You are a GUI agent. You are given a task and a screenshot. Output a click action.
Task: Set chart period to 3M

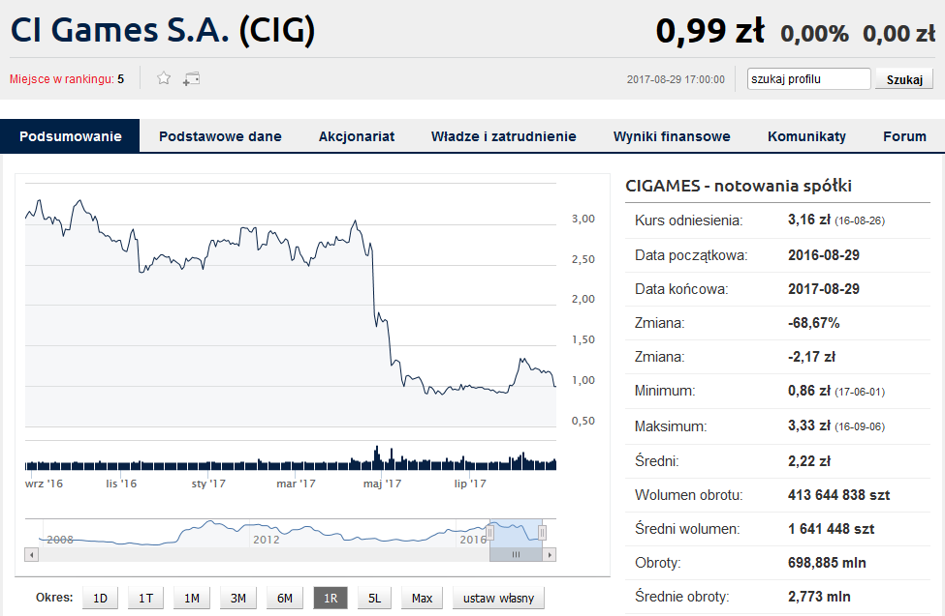[x=238, y=598]
